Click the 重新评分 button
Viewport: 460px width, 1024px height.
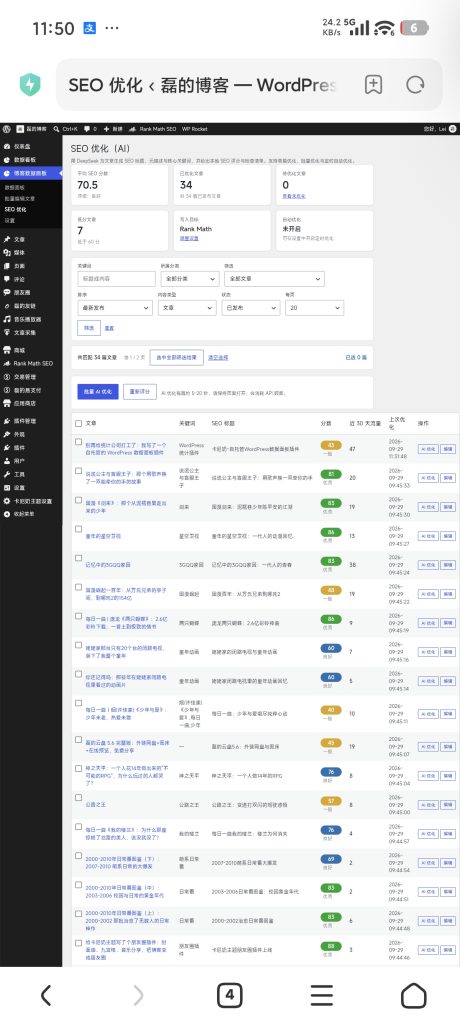click(140, 392)
